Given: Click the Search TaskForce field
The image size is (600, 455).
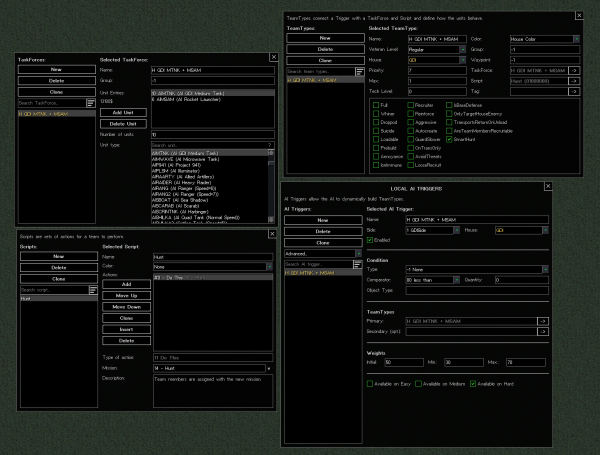Looking at the screenshot, I should point(52,103).
